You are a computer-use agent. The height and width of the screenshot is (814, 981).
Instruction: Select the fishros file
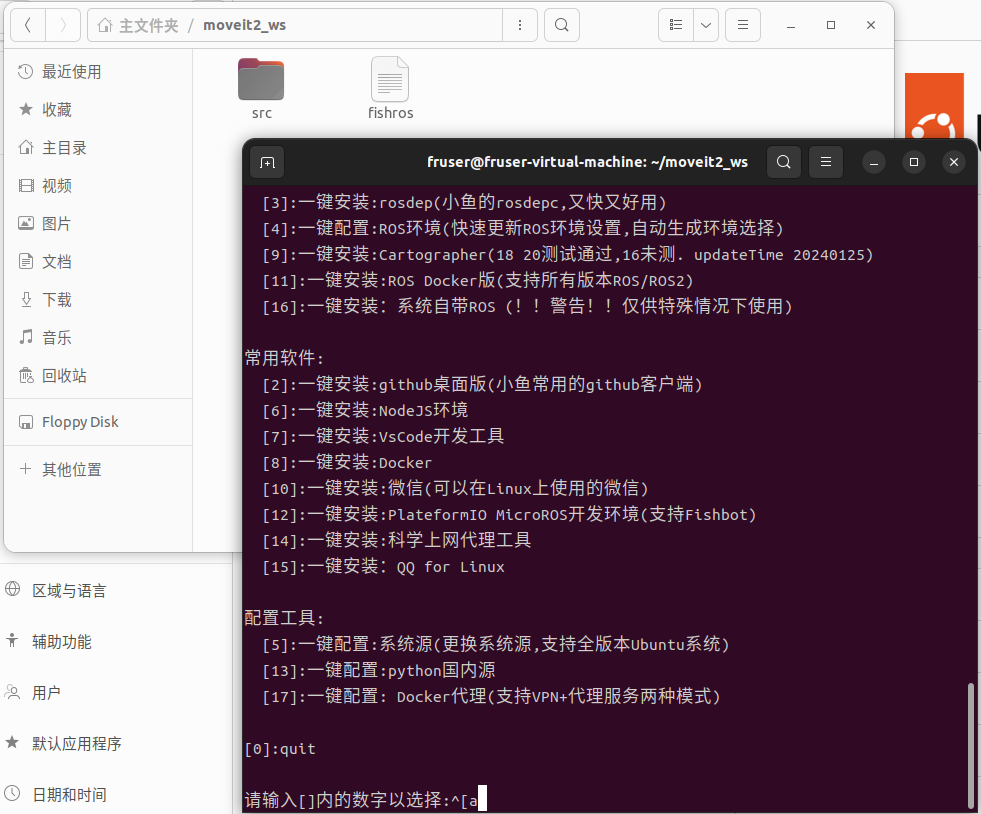390,88
